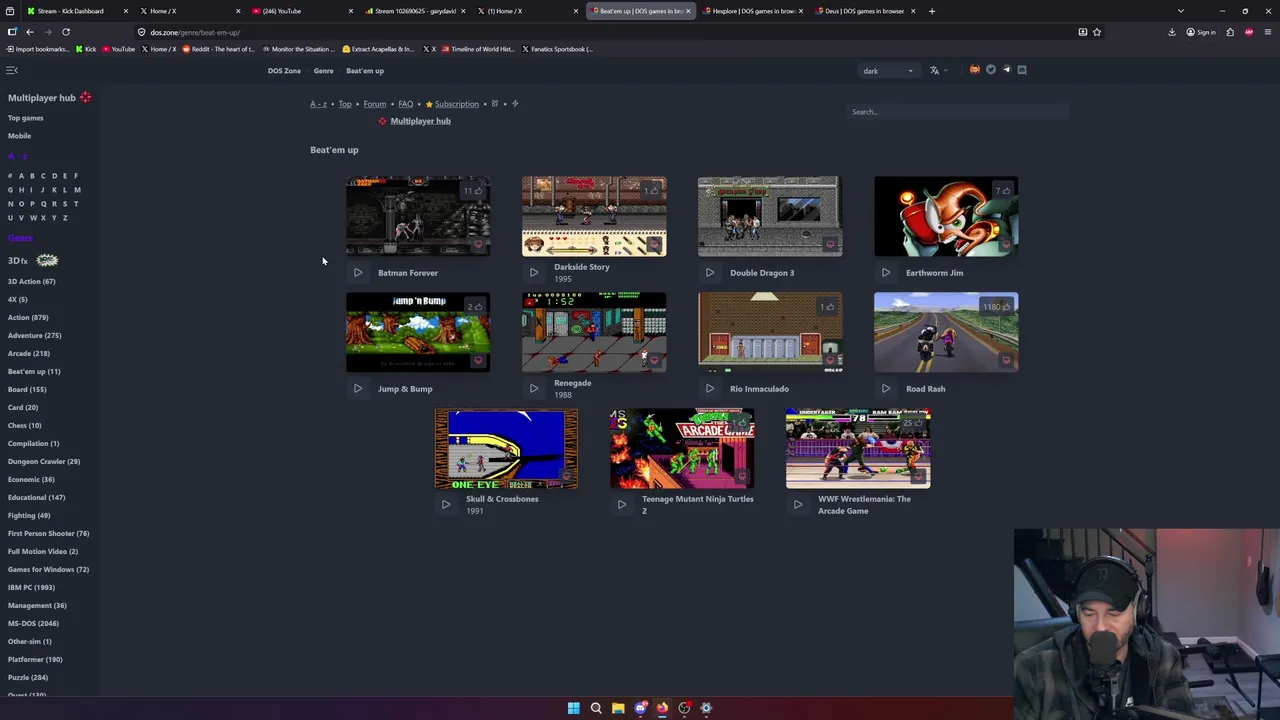1280x720 pixels.
Task: Open Dungeon Crawler (29) genre
Action: point(44,462)
